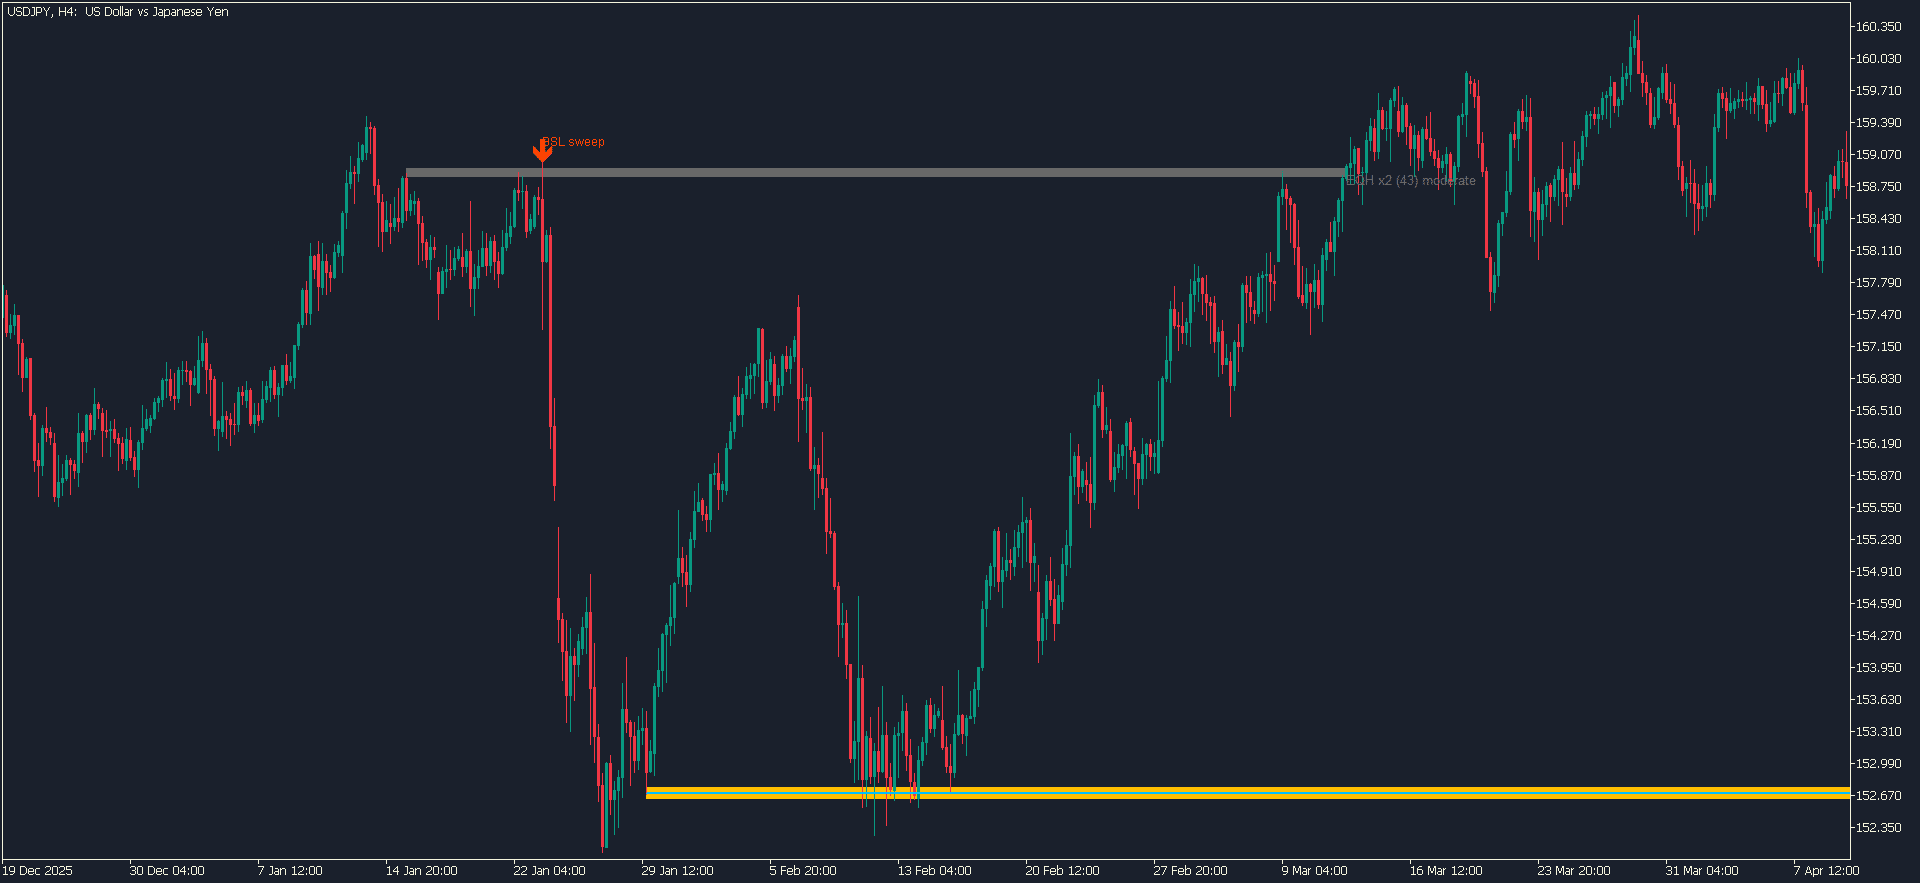Click the 159.710 price scale label
Screen dimensions: 1920x883
[1878, 91]
